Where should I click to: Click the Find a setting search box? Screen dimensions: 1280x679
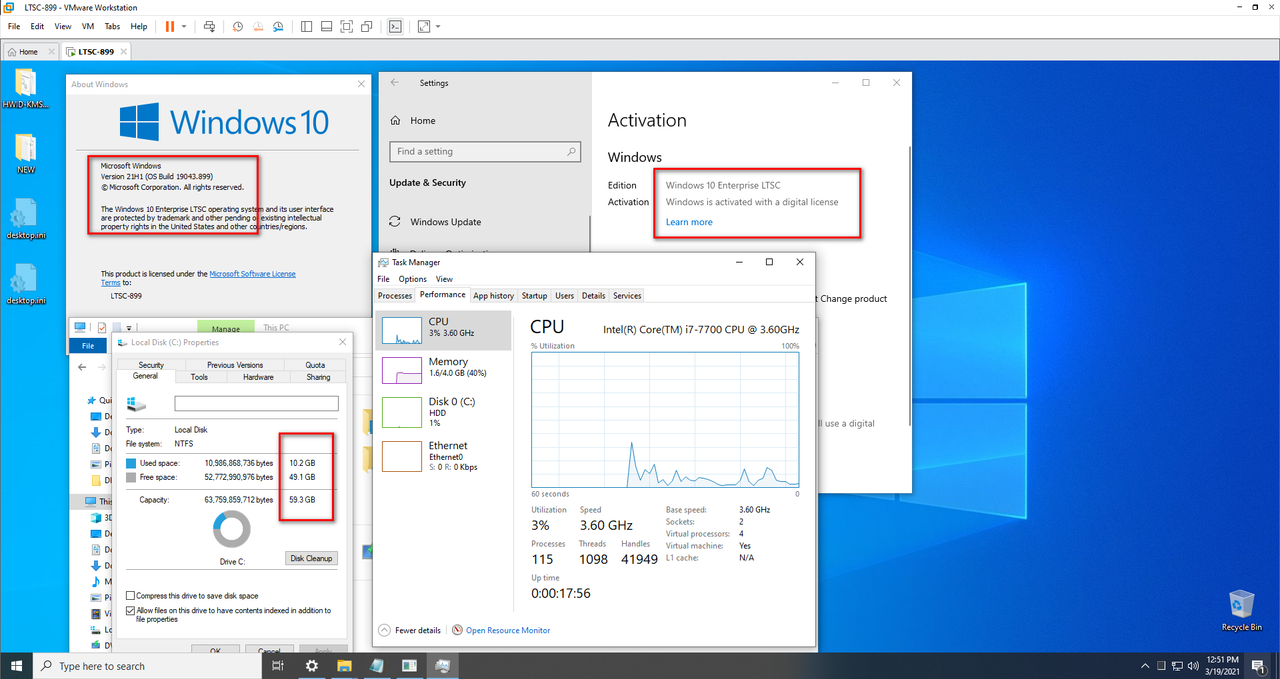coord(485,152)
